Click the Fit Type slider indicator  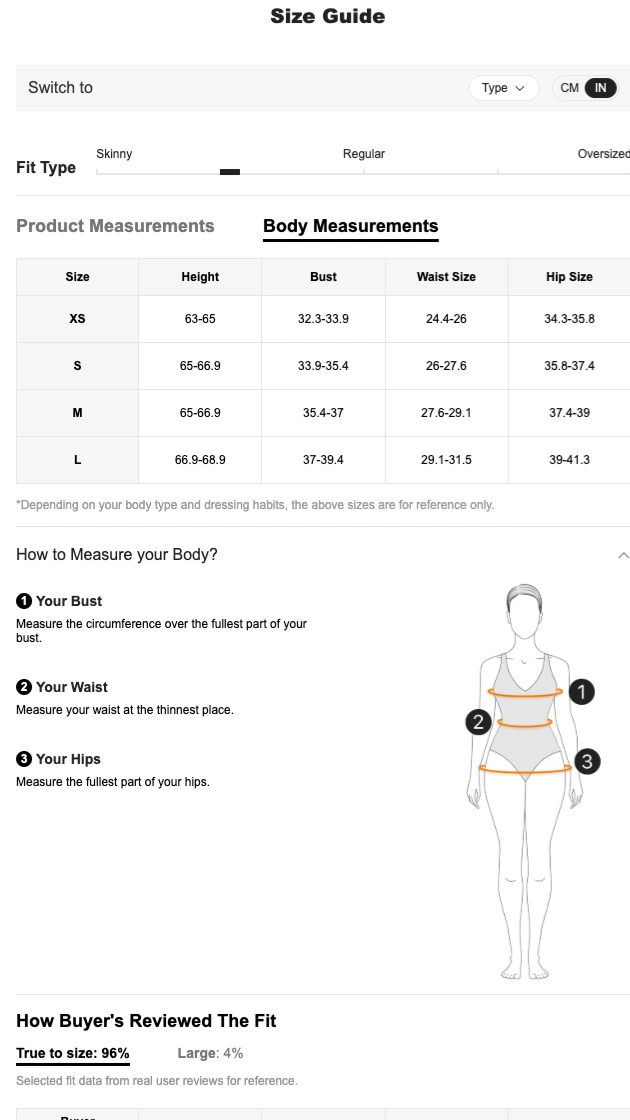(230, 172)
